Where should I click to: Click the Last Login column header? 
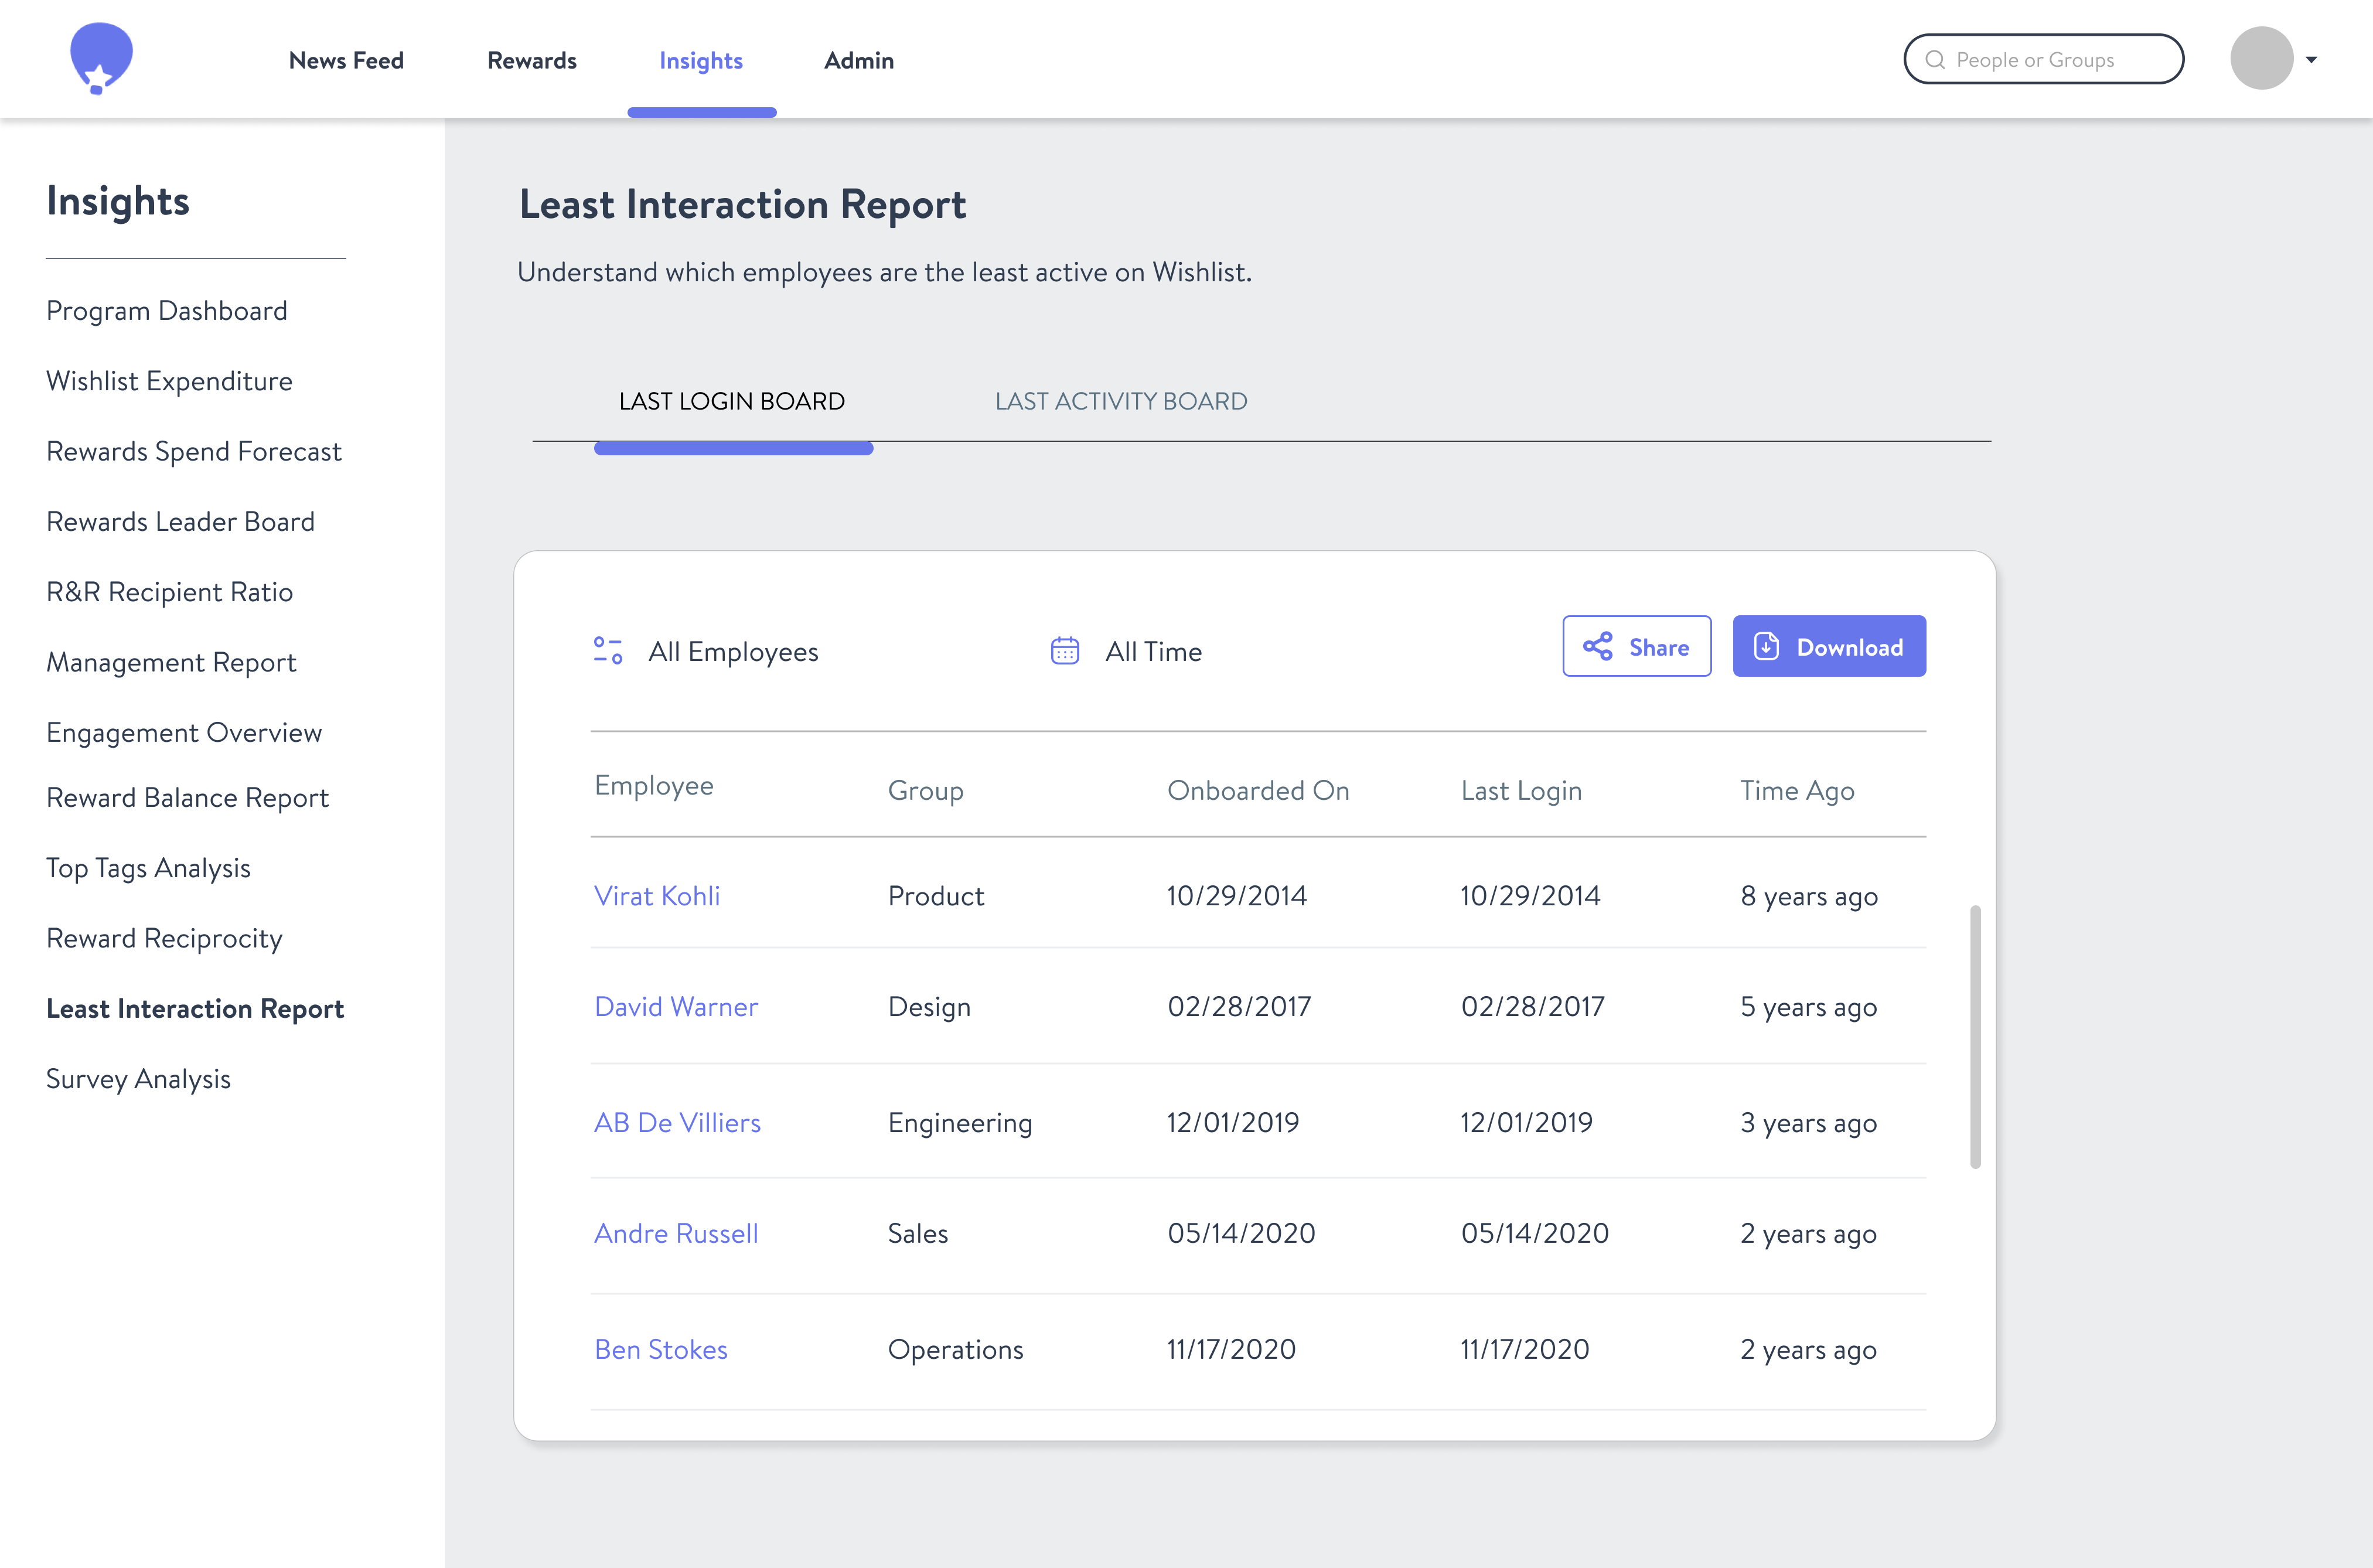(x=1521, y=791)
